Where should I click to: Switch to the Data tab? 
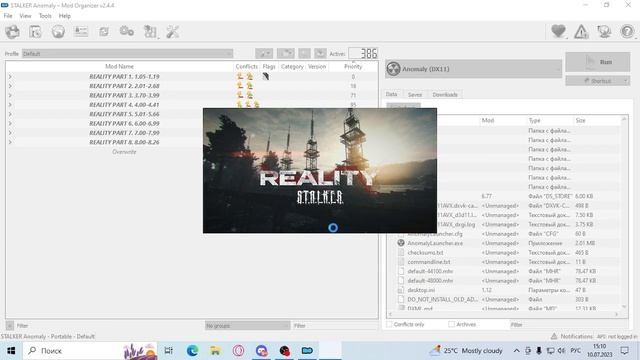coord(391,94)
